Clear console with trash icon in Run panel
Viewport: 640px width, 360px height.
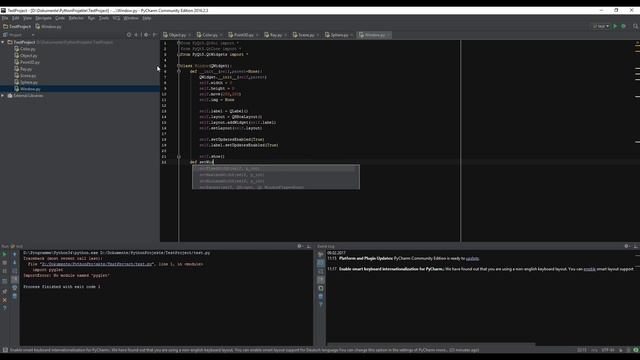coord(15,296)
